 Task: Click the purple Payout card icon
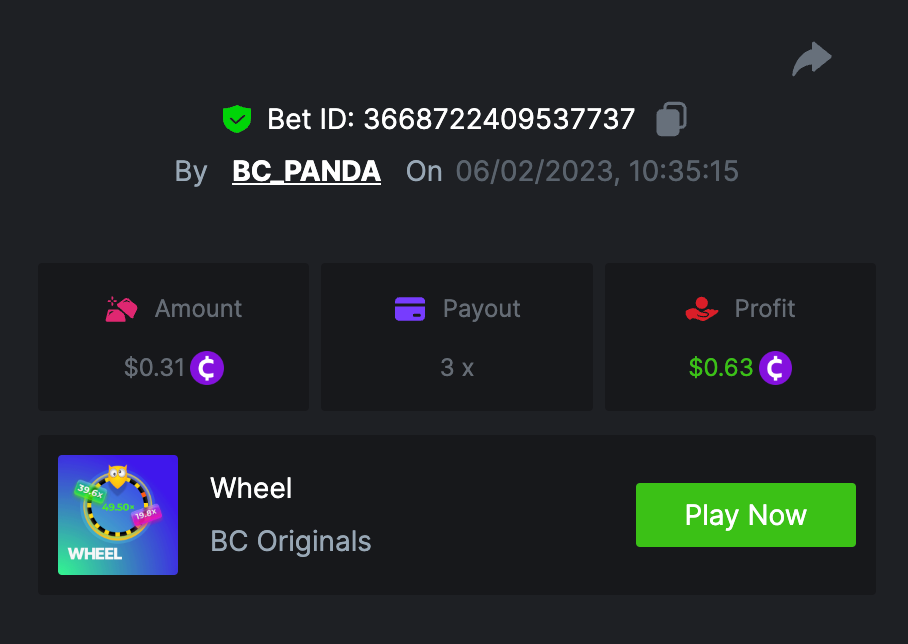410,309
